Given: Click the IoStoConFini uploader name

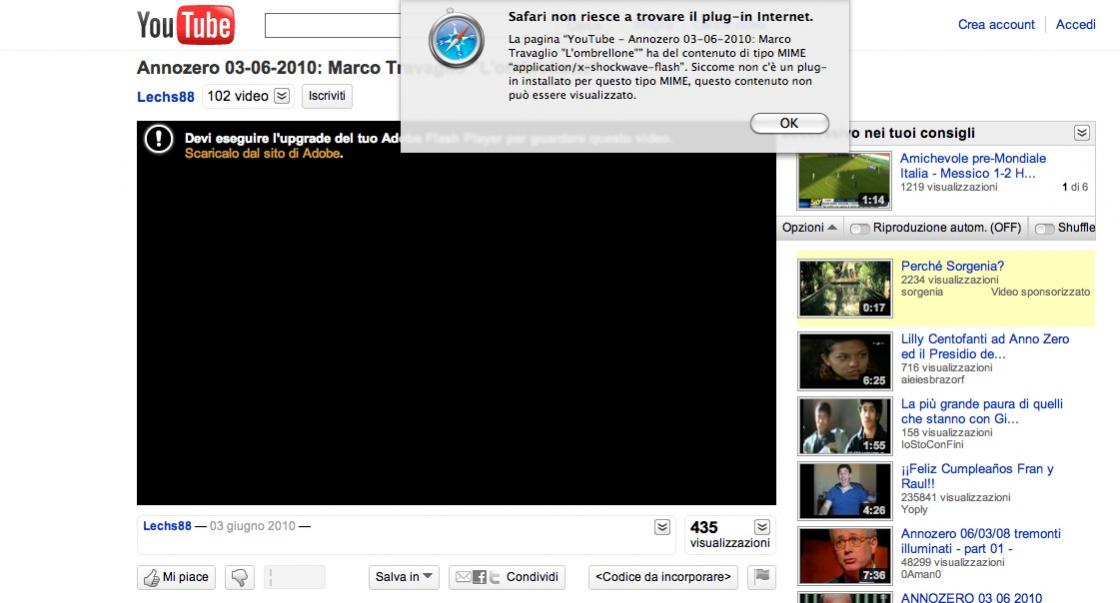Looking at the screenshot, I should coord(931,444).
